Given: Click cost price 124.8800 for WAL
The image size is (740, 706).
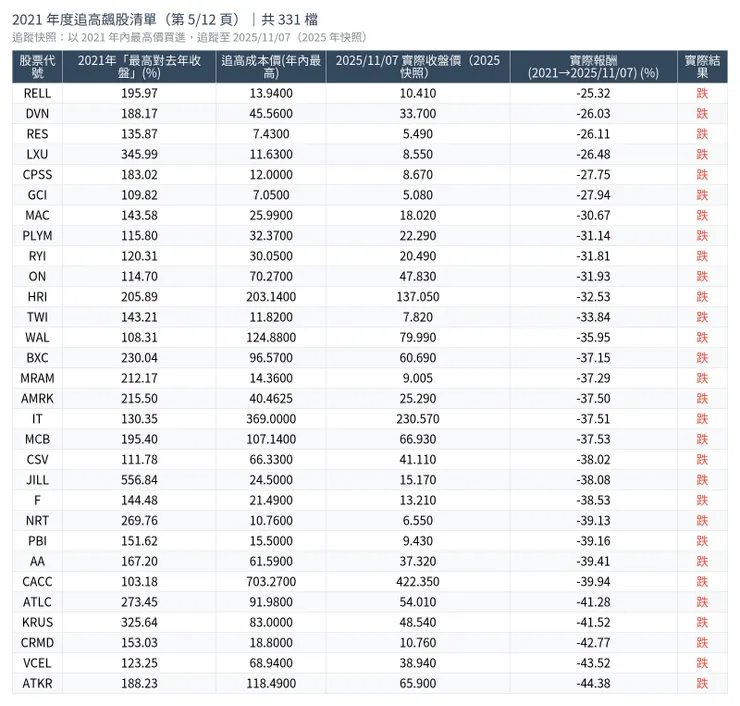Looking at the screenshot, I should coord(271,337).
